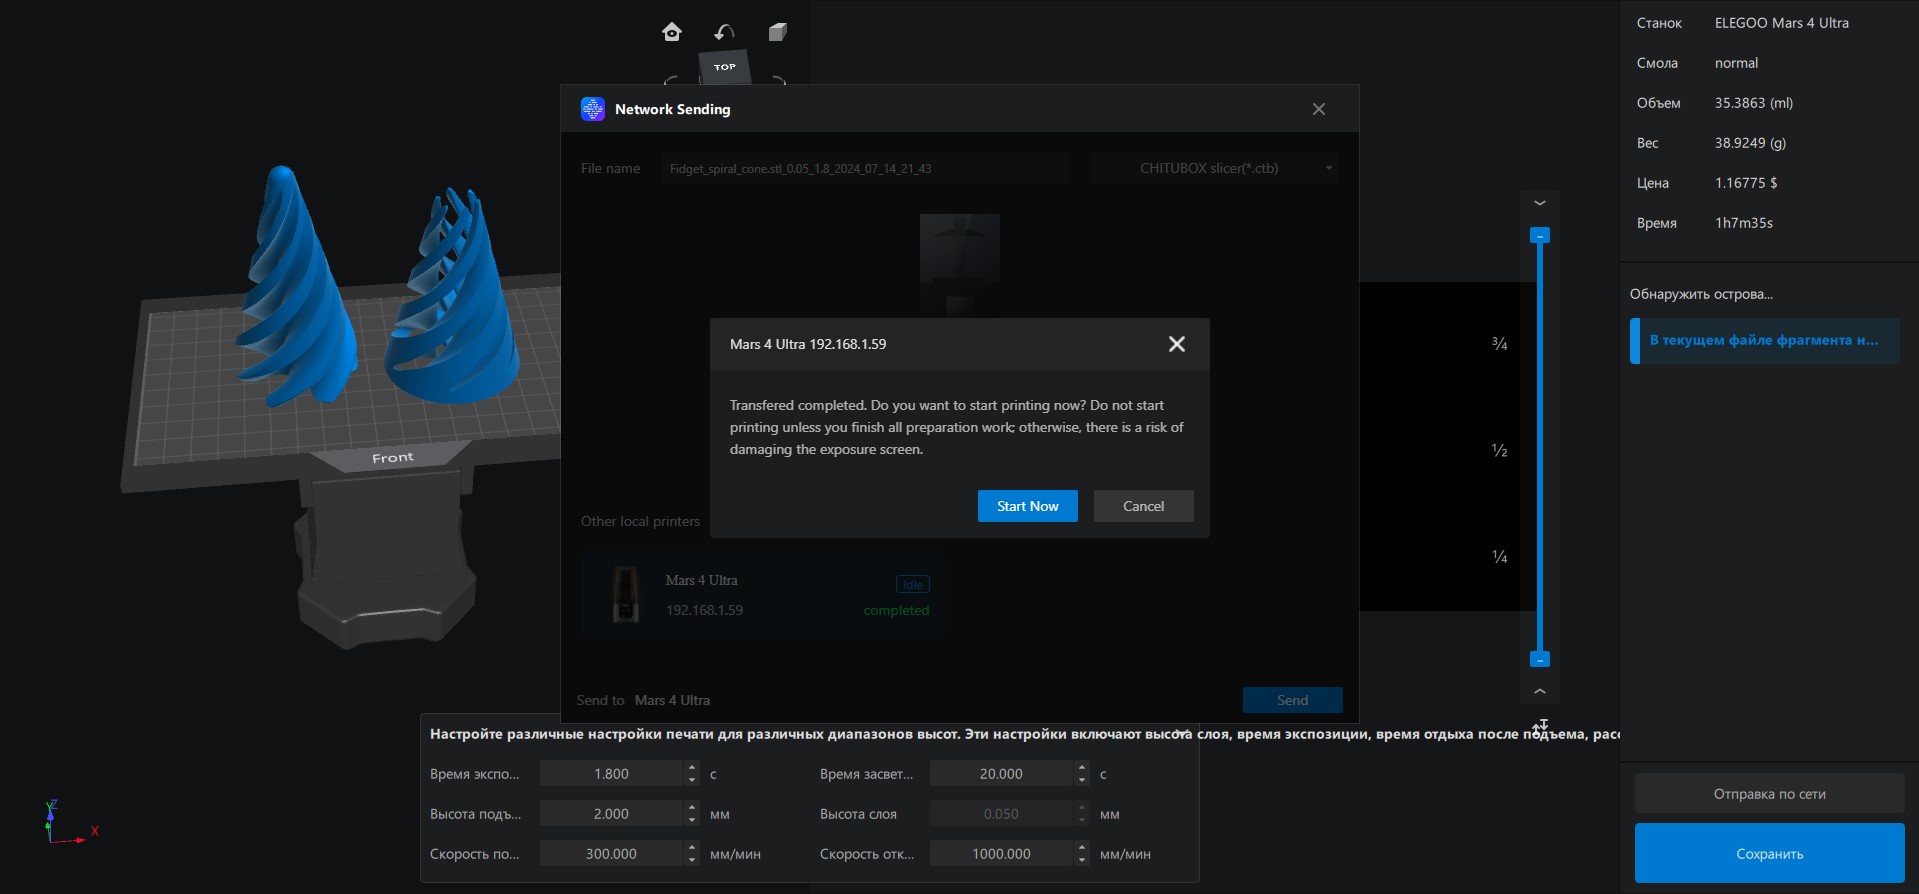The width and height of the screenshot is (1919, 894).
Task: Click the volume value 35.3863 (ml)
Action: coord(1754,103)
